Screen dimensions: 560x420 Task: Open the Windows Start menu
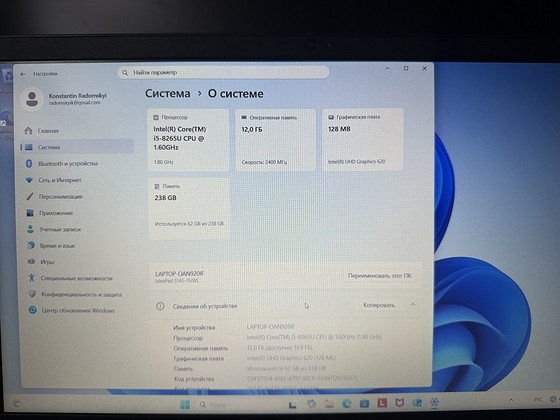click(x=185, y=405)
